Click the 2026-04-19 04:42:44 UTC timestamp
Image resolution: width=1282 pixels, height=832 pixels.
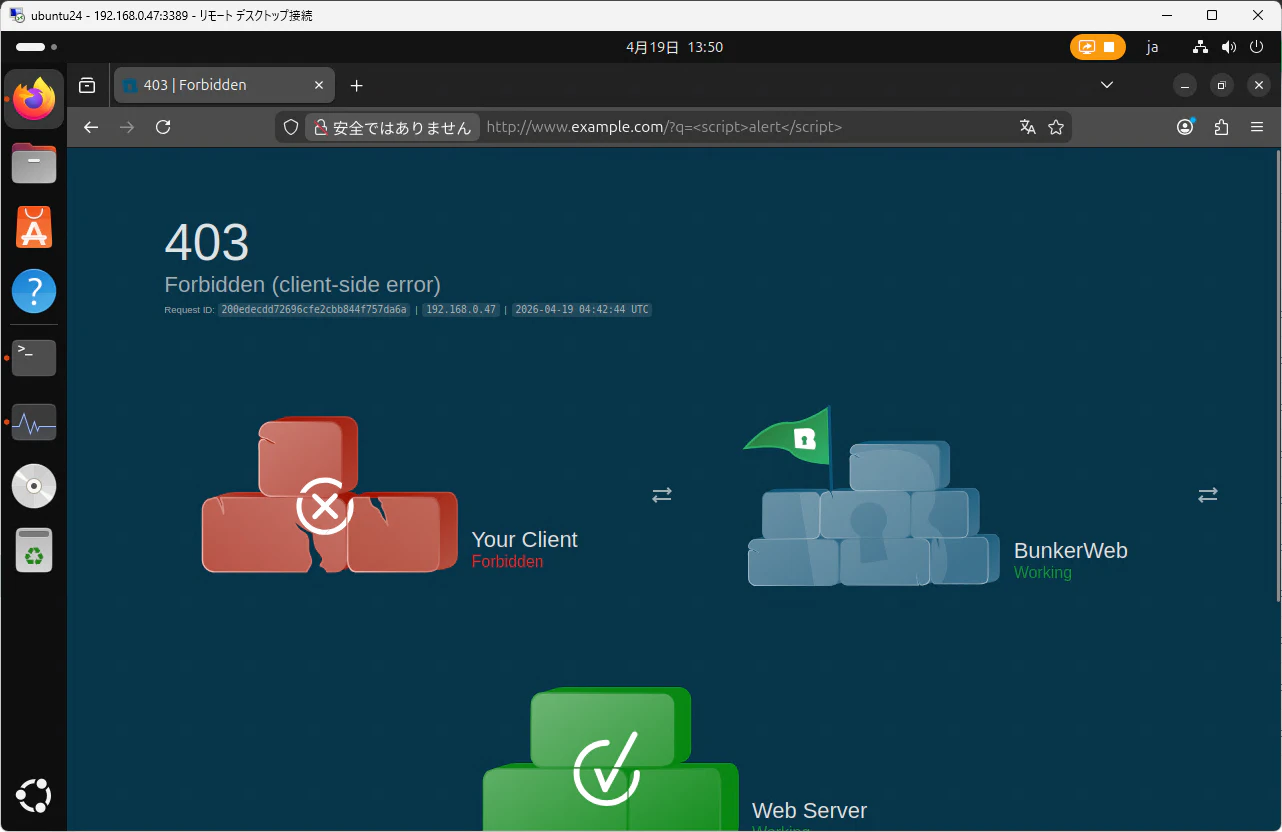point(582,310)
